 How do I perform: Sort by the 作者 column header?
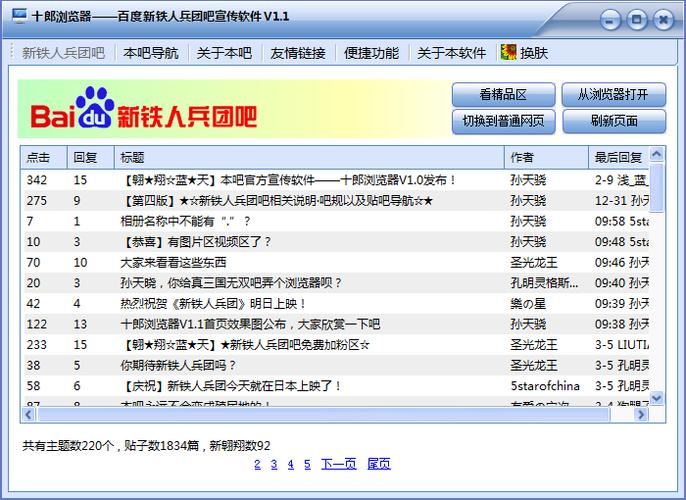click(x=546, y=157)
